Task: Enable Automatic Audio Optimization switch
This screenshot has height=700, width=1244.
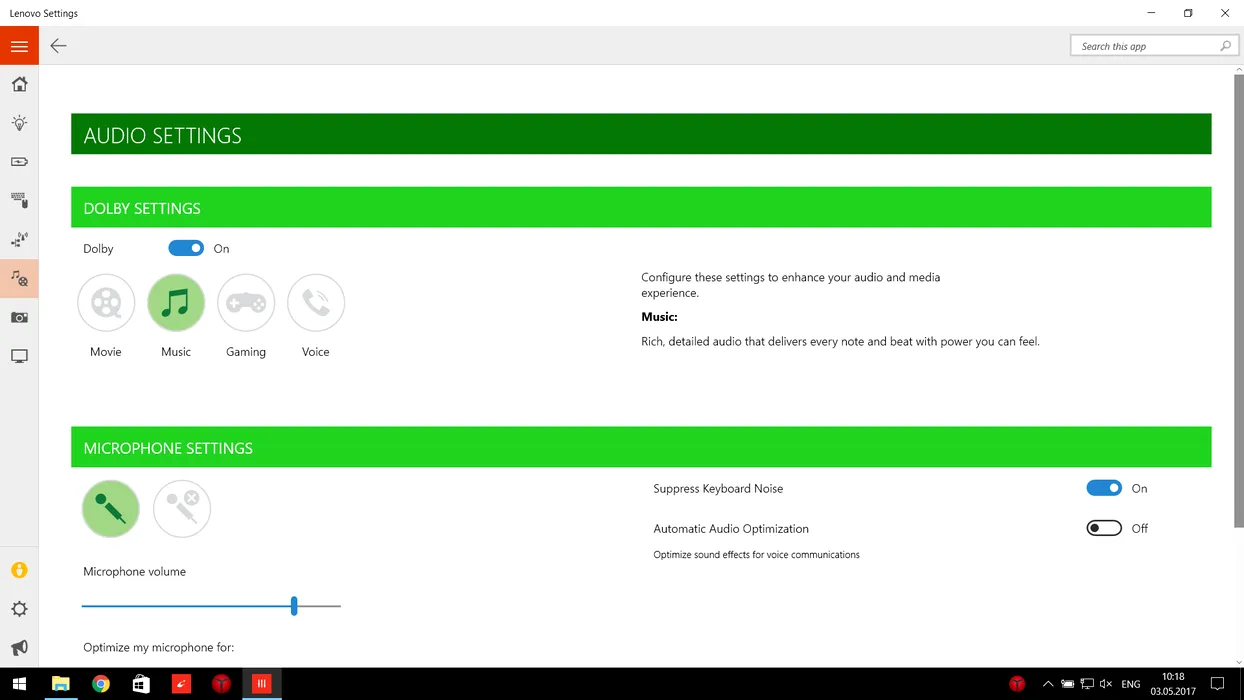Action: [1104, 529]
